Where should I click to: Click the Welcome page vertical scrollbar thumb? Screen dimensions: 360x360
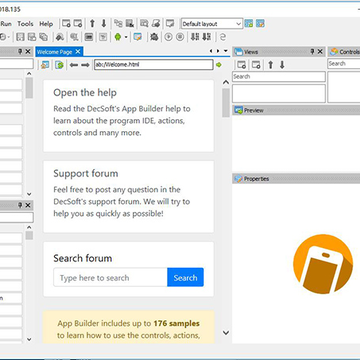226,103
